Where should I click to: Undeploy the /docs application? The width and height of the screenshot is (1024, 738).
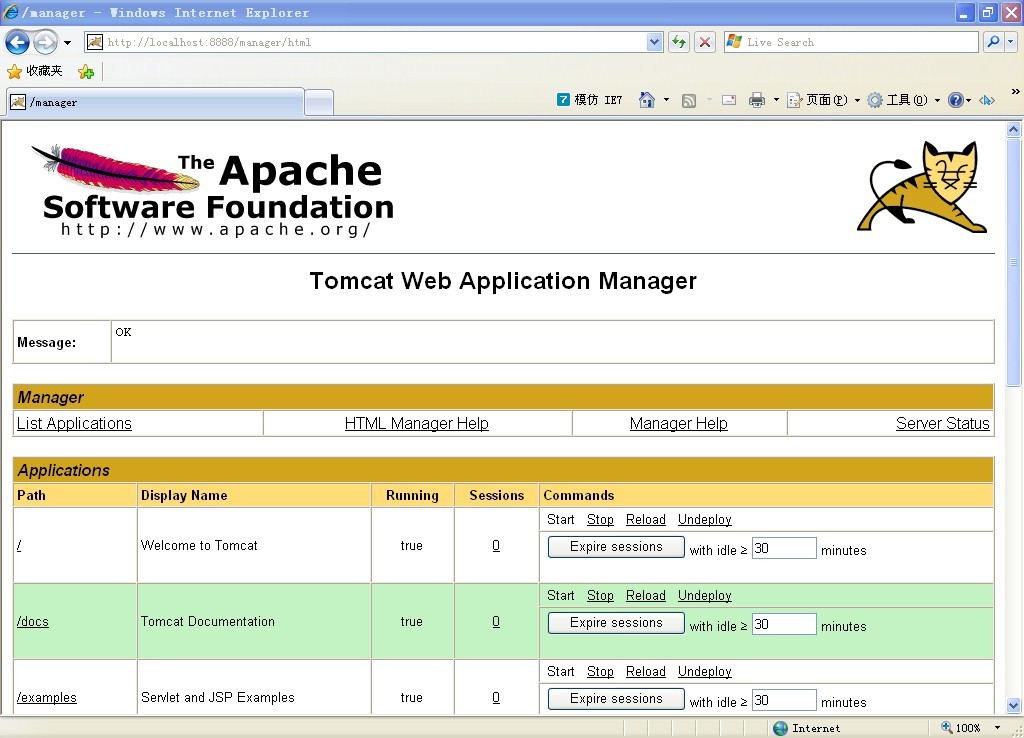705,596
